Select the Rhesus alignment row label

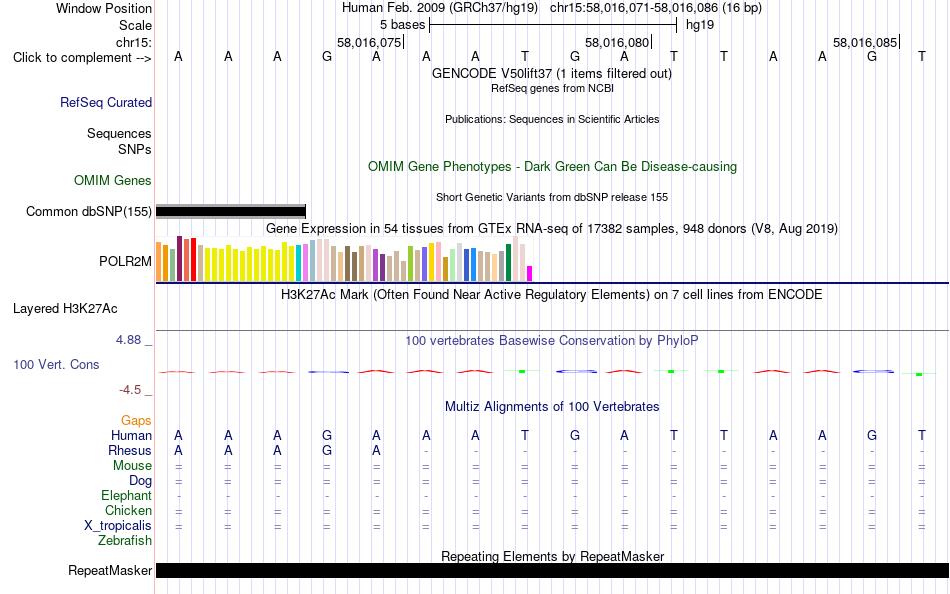[x=130, y=451]
